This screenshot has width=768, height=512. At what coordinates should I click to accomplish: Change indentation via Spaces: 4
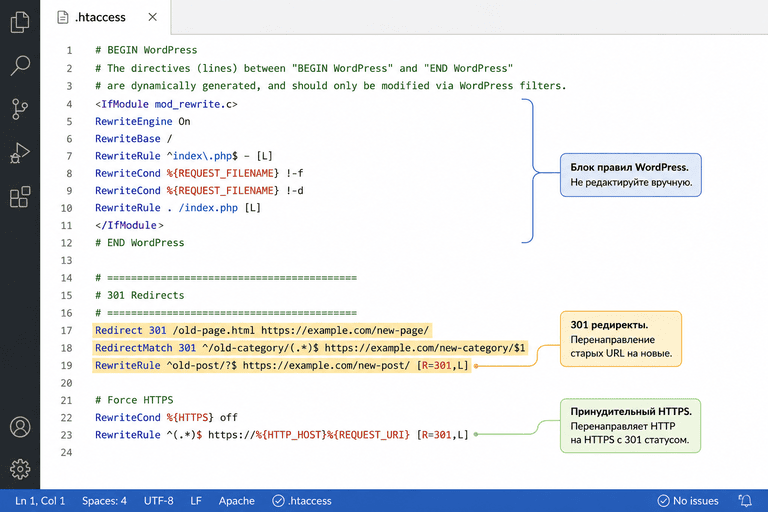[104, 501]
